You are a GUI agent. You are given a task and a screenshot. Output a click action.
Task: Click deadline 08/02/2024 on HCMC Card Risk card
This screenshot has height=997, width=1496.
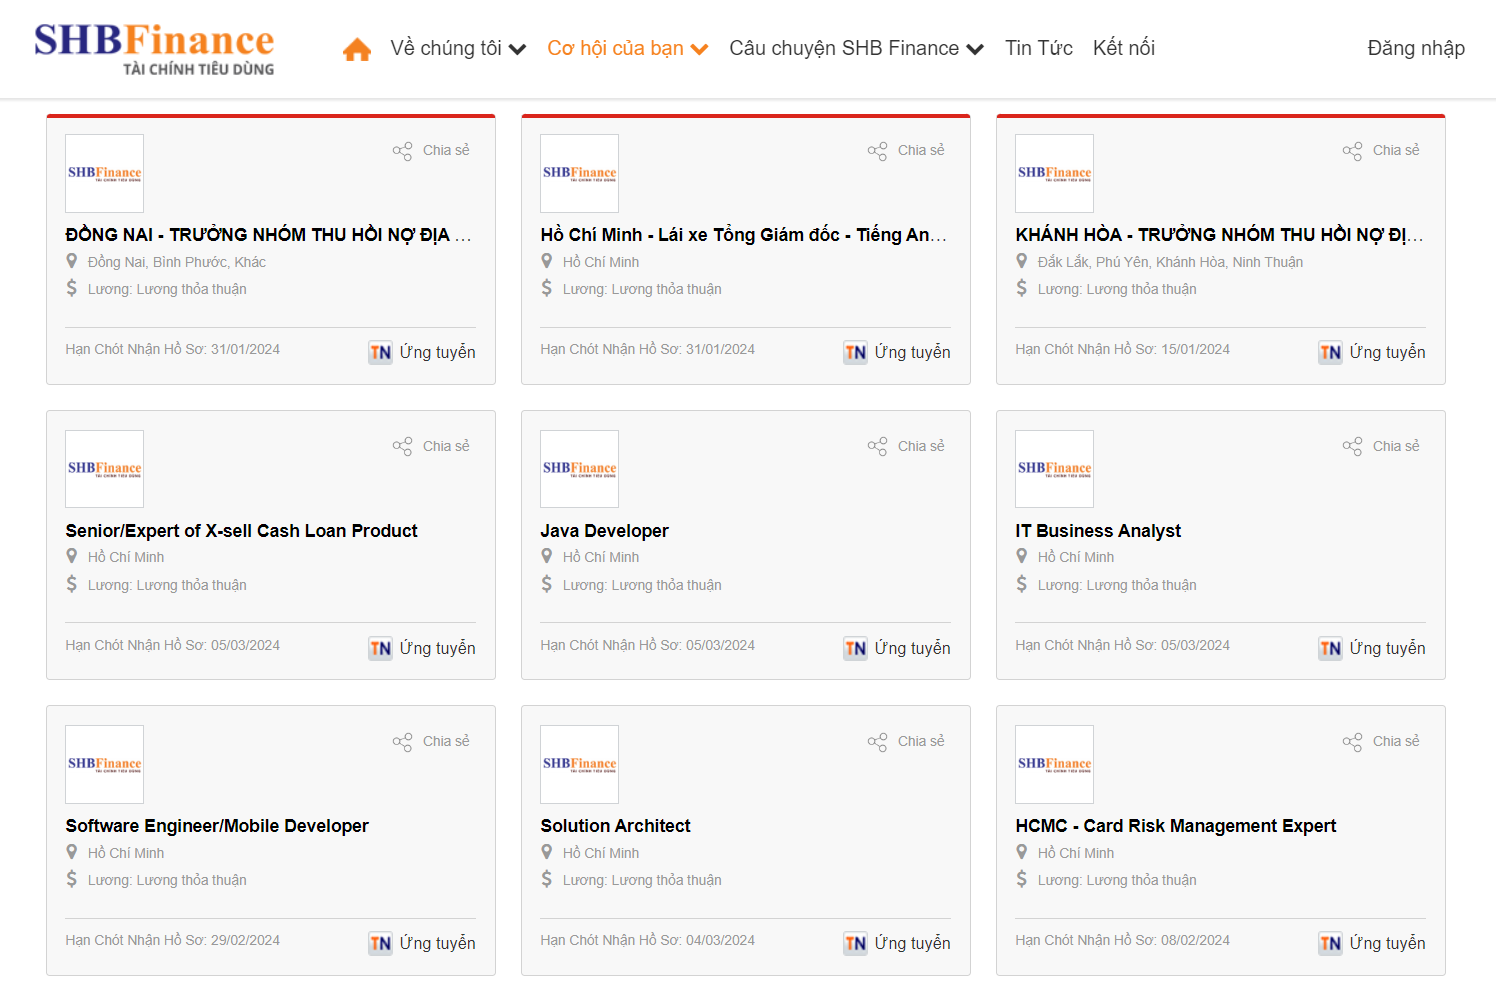coord(1195,940)
